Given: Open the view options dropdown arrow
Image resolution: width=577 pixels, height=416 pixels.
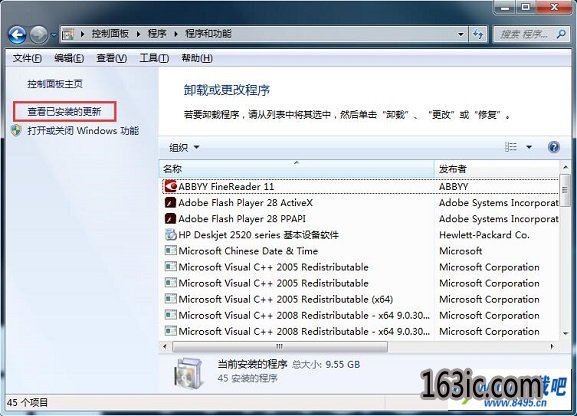Looking at the screenshot, I should (529, 147).
